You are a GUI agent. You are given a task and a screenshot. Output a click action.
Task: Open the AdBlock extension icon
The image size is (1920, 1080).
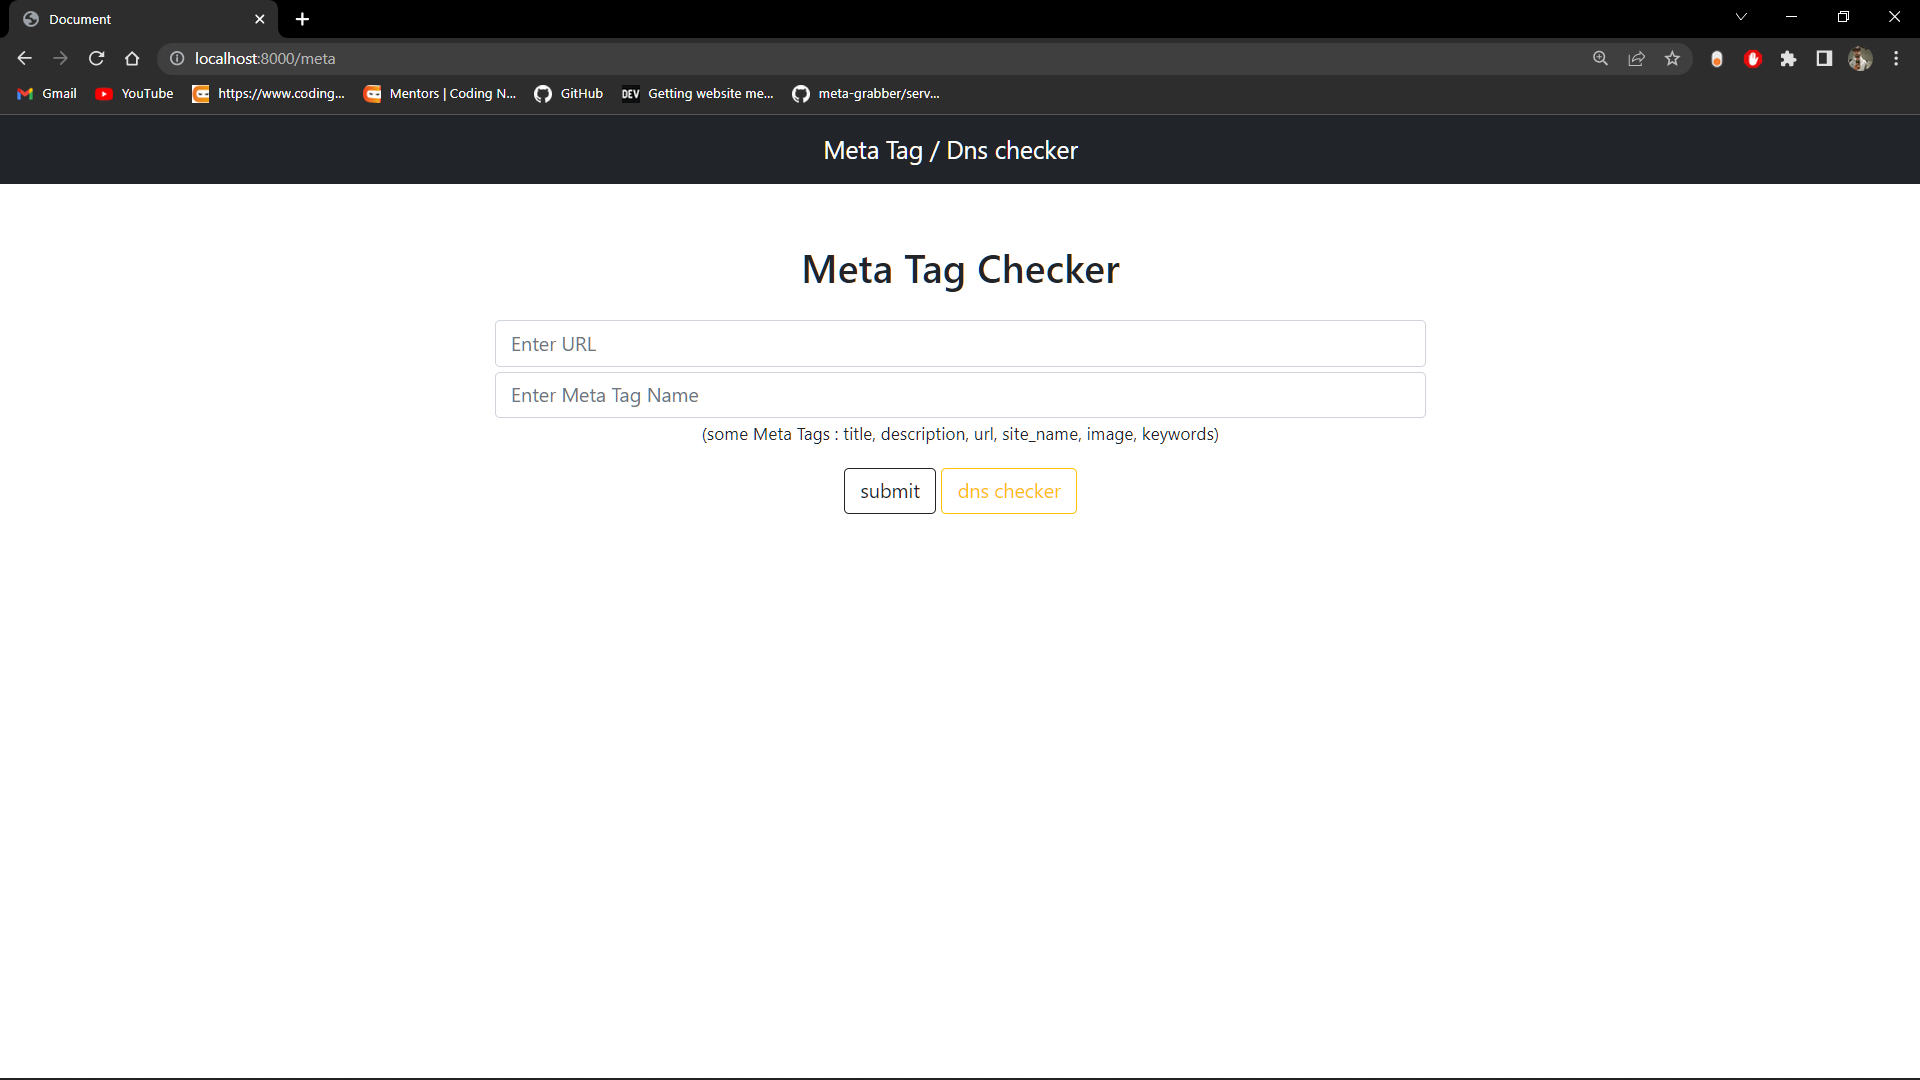pos(1753,59)
